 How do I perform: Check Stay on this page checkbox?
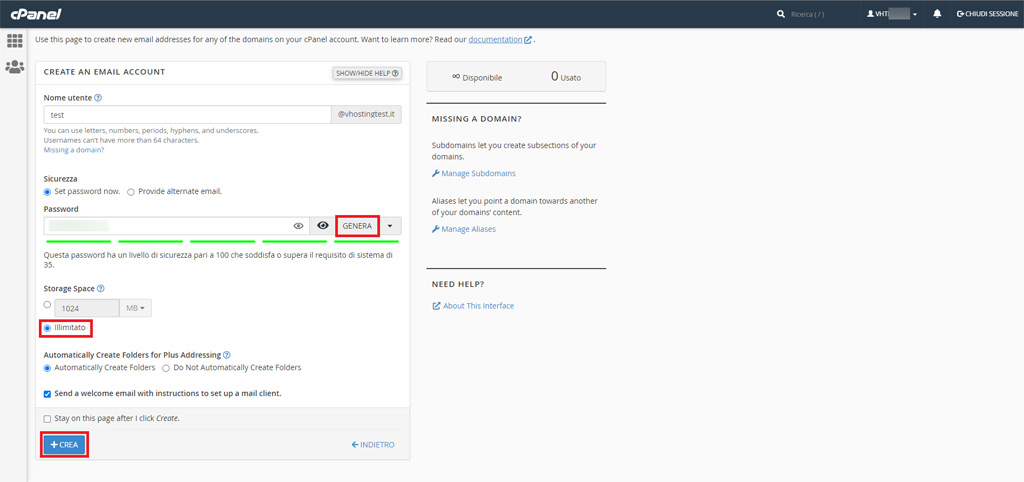coord(48,418)
